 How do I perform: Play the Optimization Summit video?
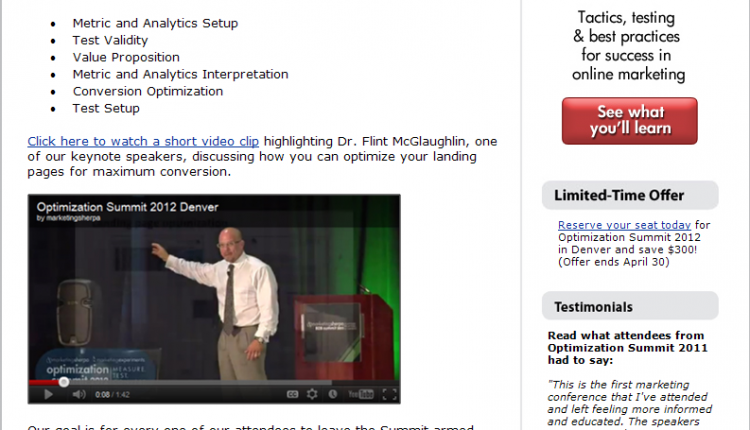pos(48,395)
